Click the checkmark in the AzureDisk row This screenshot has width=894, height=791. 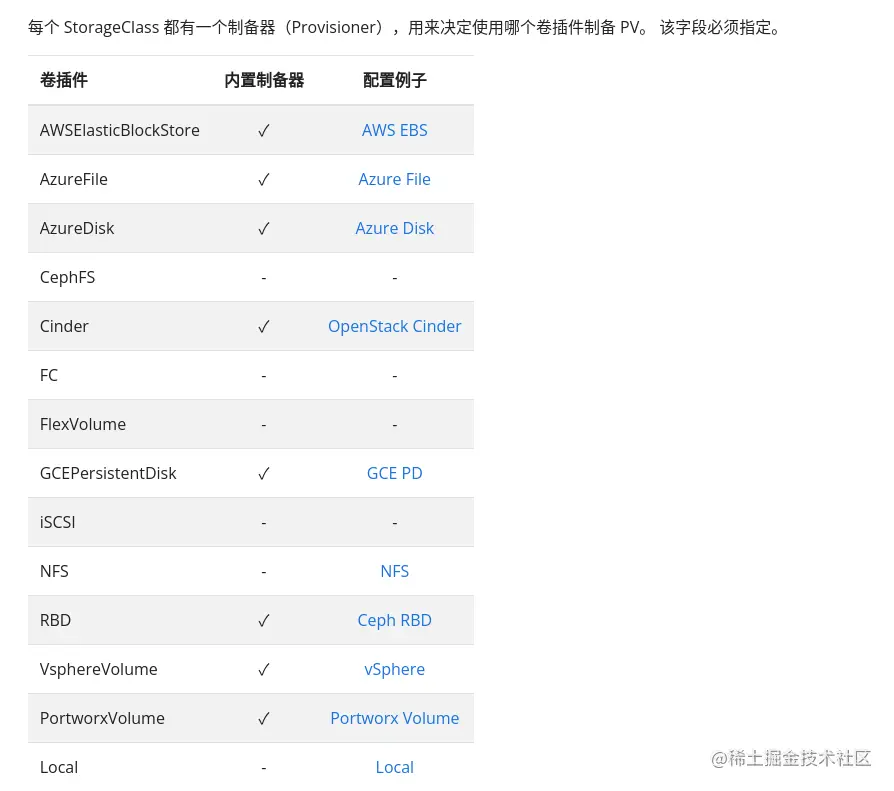click(263, 229)
